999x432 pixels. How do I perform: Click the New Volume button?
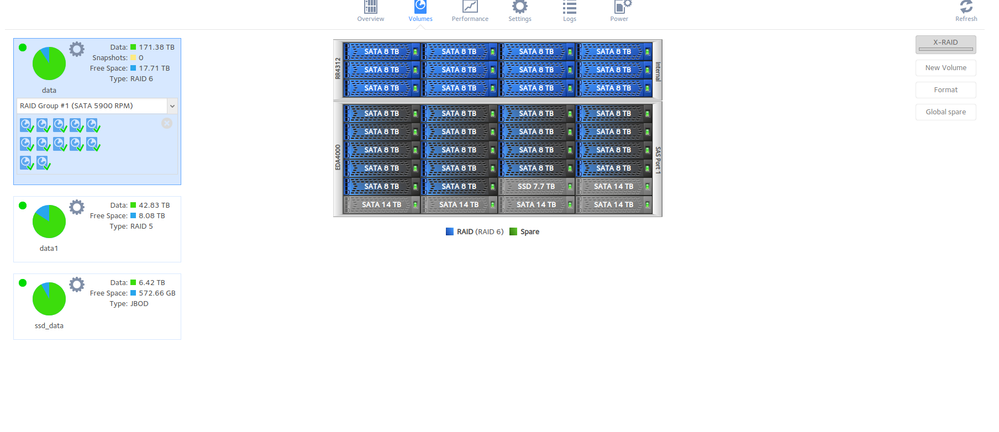[945, 68]
